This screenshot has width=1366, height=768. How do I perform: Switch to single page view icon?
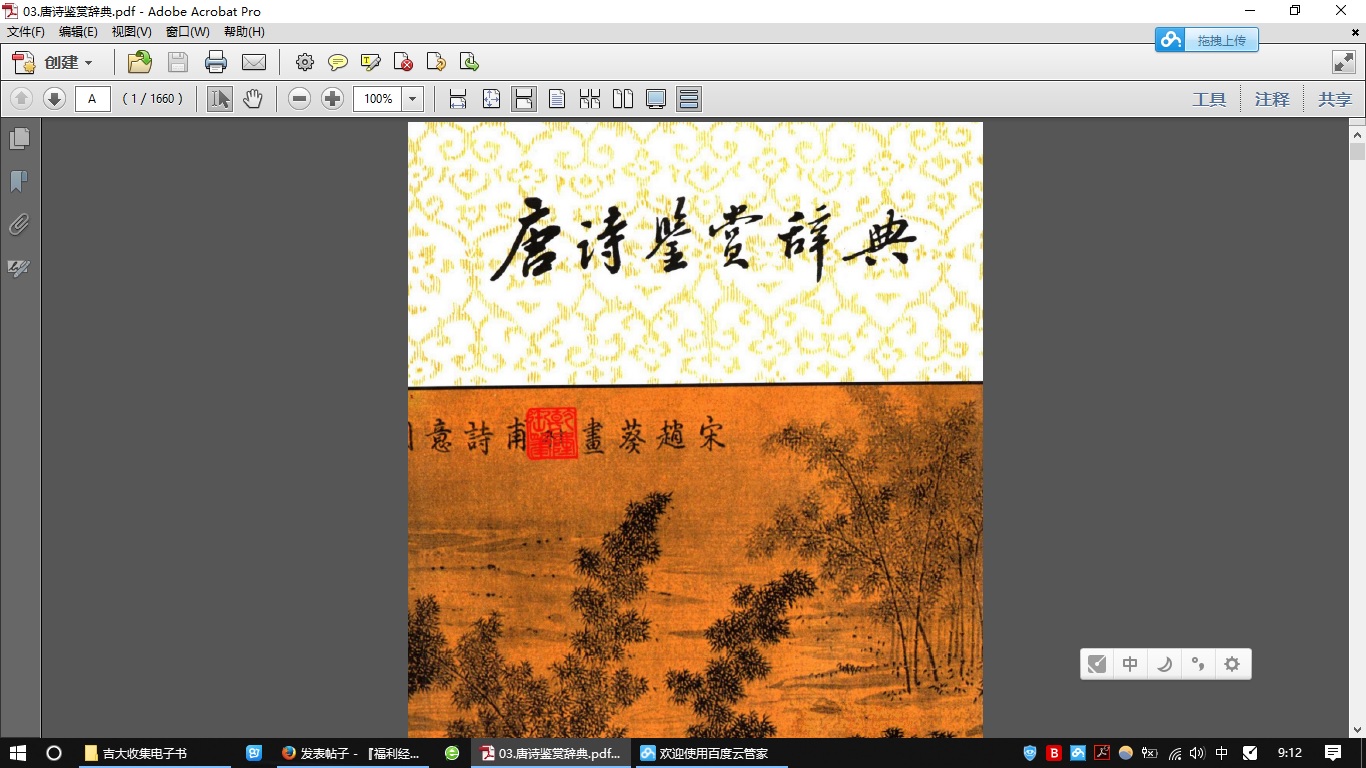click(557, 99)
